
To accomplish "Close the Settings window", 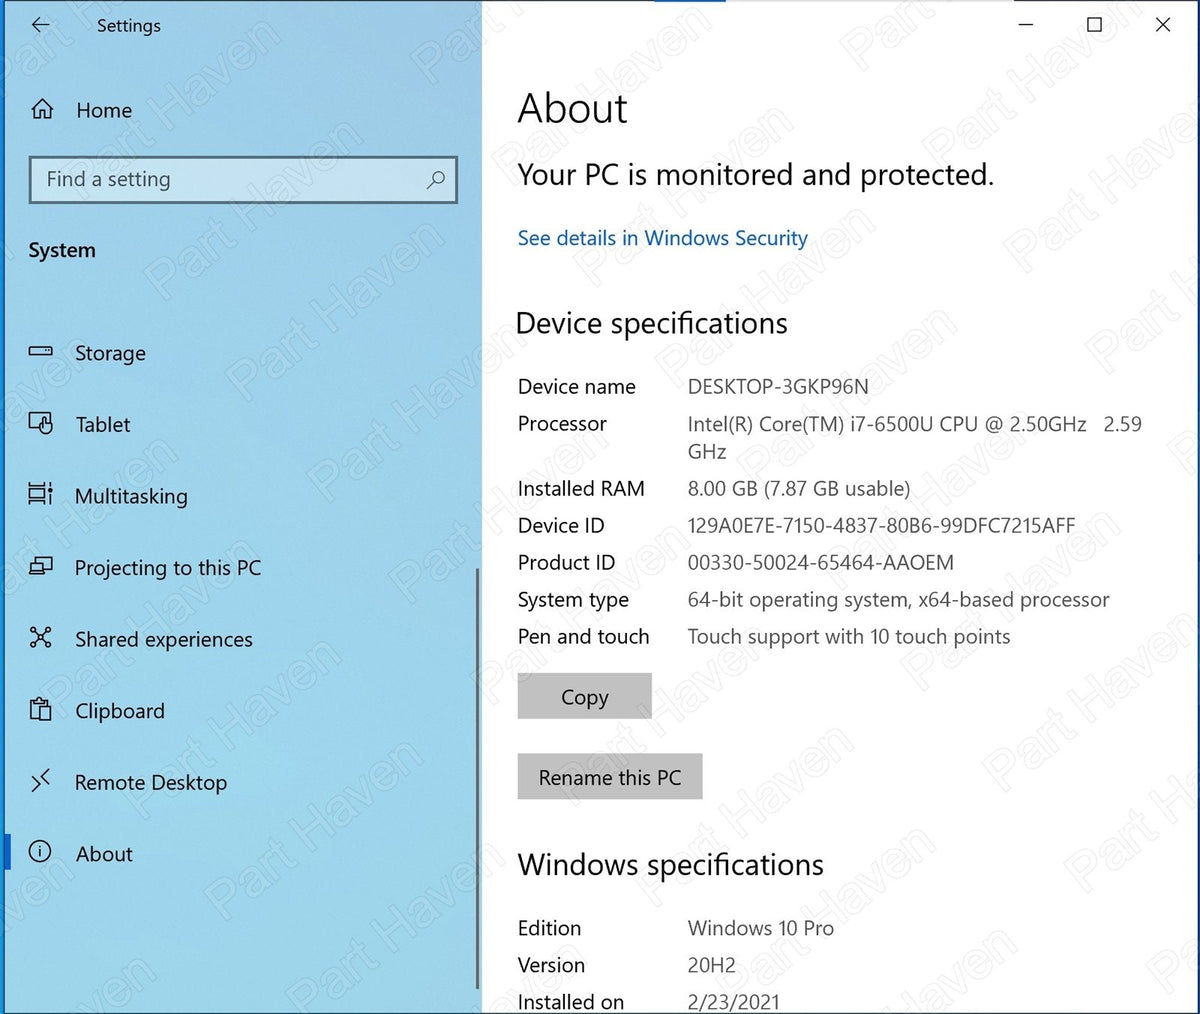I will click(x=1162, y=25).
